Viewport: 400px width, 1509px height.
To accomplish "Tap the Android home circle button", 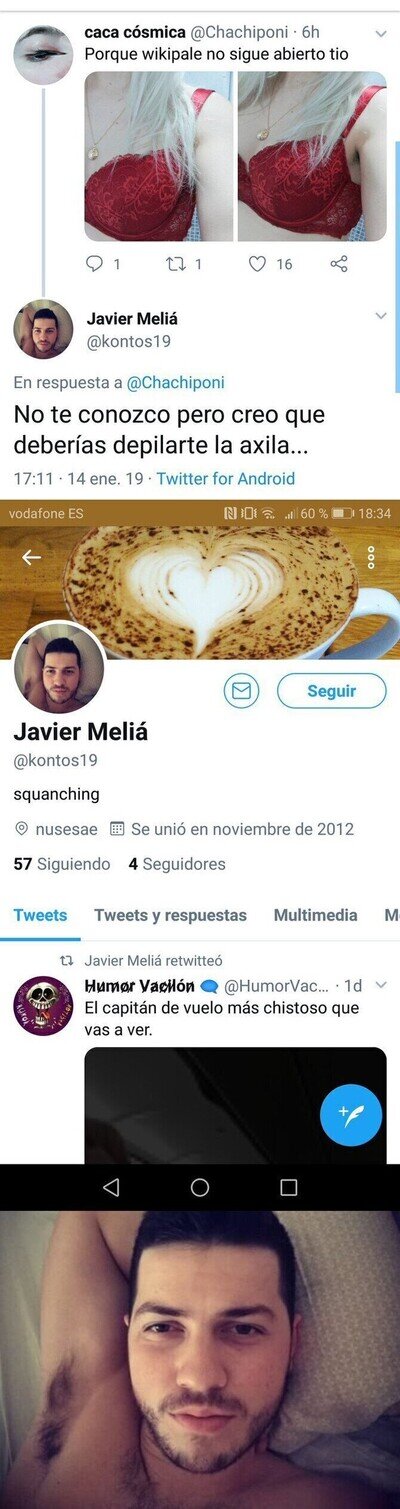I will click(x=200, y=1187).
